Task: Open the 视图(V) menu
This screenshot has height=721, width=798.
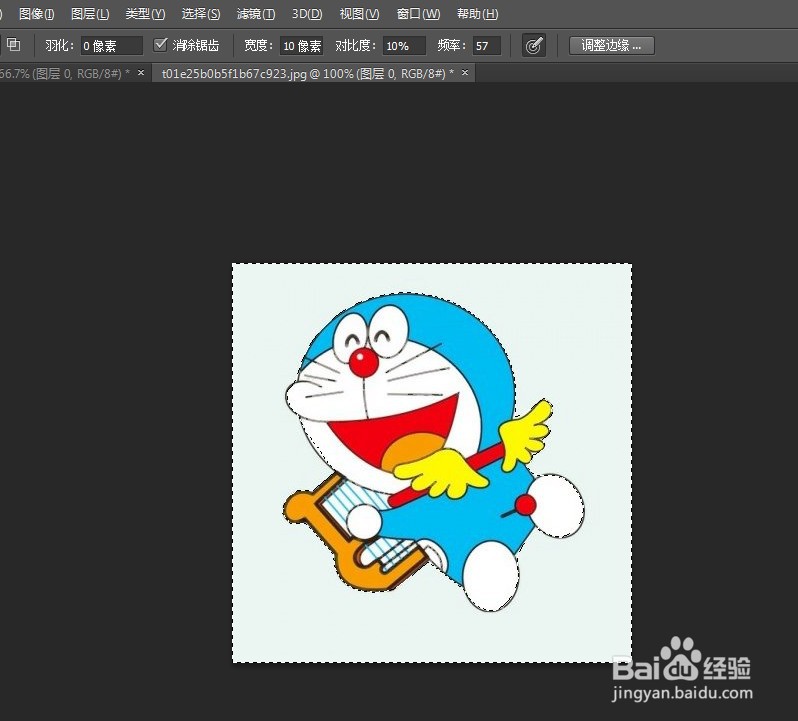Action: pyautogui.click(x=359, y=14)
